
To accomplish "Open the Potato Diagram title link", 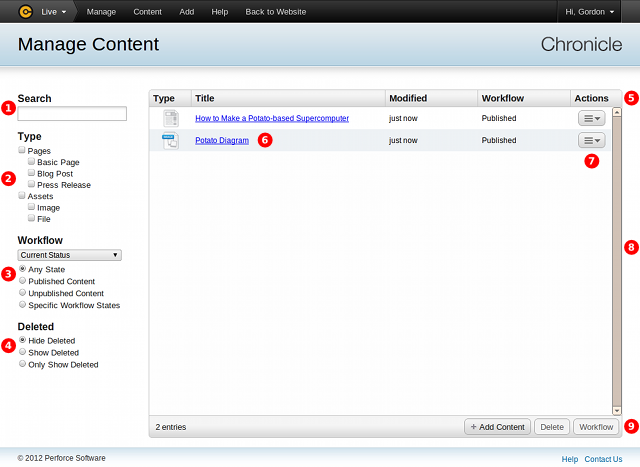I will [x=222, y=141].
